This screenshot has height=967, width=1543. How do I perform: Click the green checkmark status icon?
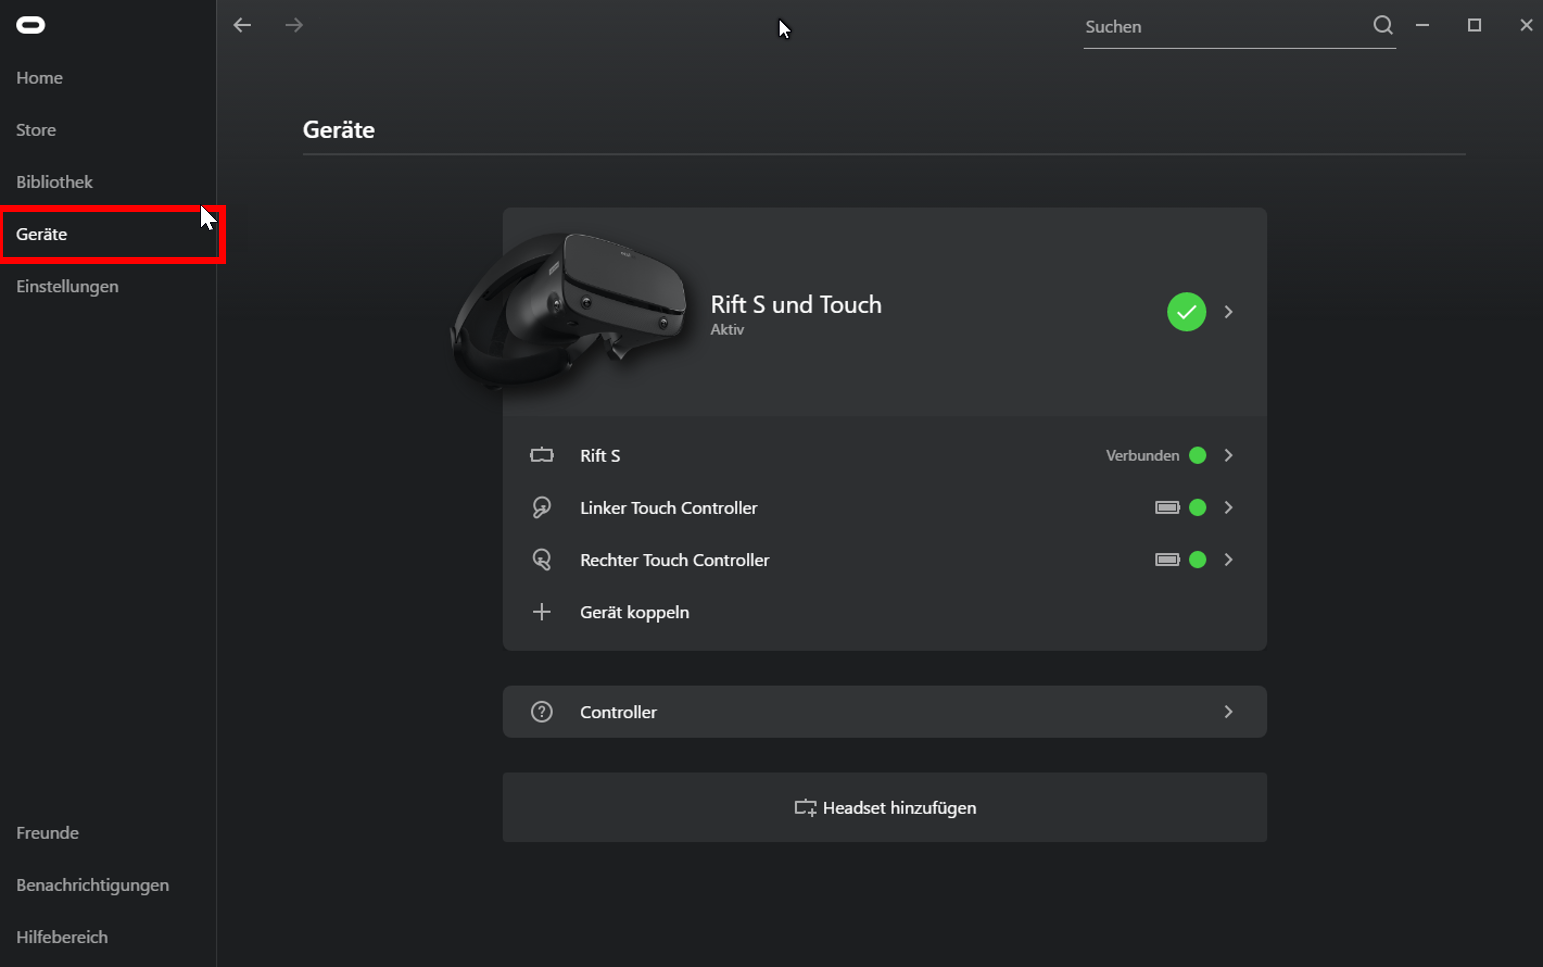[1186, 312]
